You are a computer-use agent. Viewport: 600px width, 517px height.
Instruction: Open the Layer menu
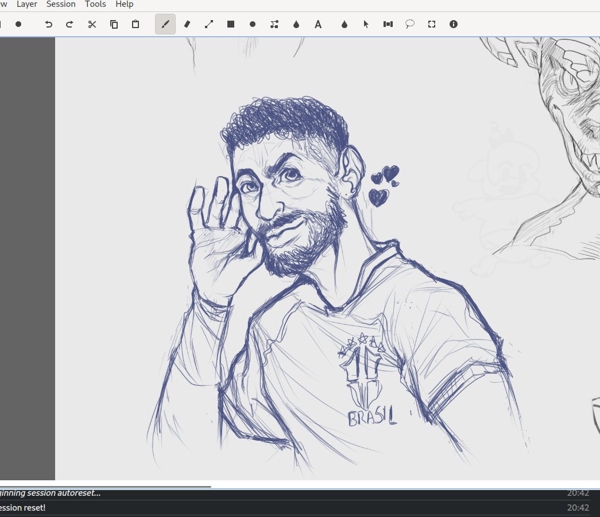click(x=27, y=5)
